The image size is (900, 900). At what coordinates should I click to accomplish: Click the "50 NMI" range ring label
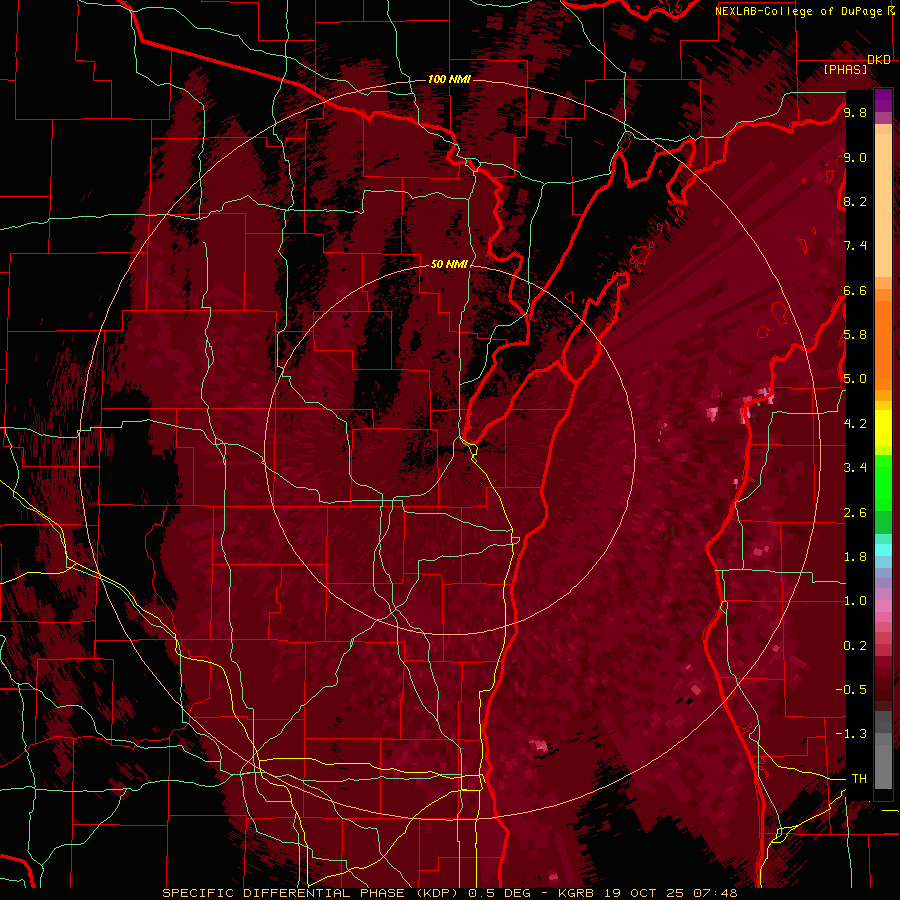click(449, 264)
